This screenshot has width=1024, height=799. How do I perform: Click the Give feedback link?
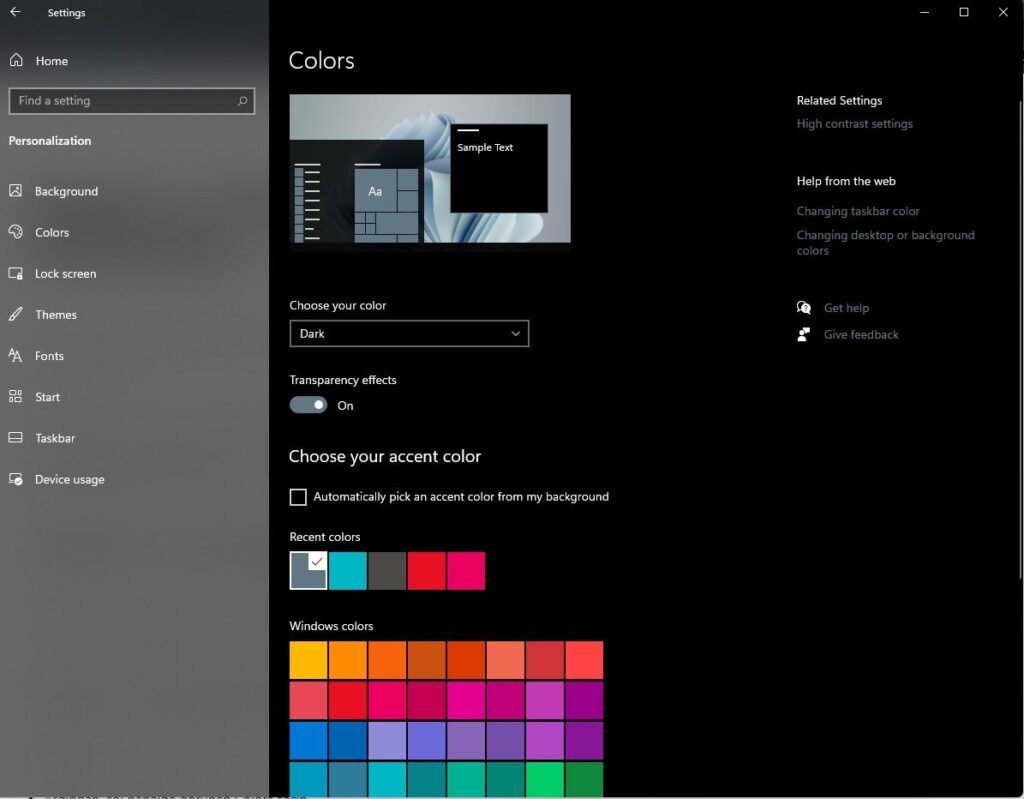click(861, 334)
